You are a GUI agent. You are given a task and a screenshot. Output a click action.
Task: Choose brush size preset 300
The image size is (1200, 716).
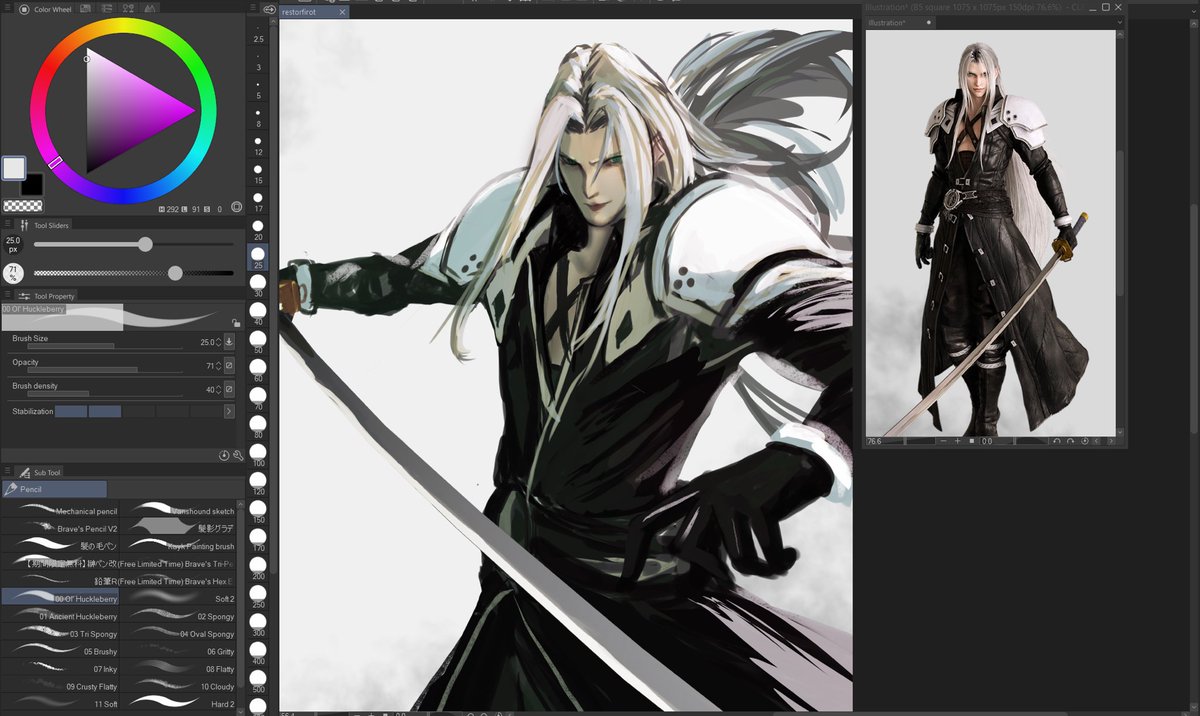point(258,624)
